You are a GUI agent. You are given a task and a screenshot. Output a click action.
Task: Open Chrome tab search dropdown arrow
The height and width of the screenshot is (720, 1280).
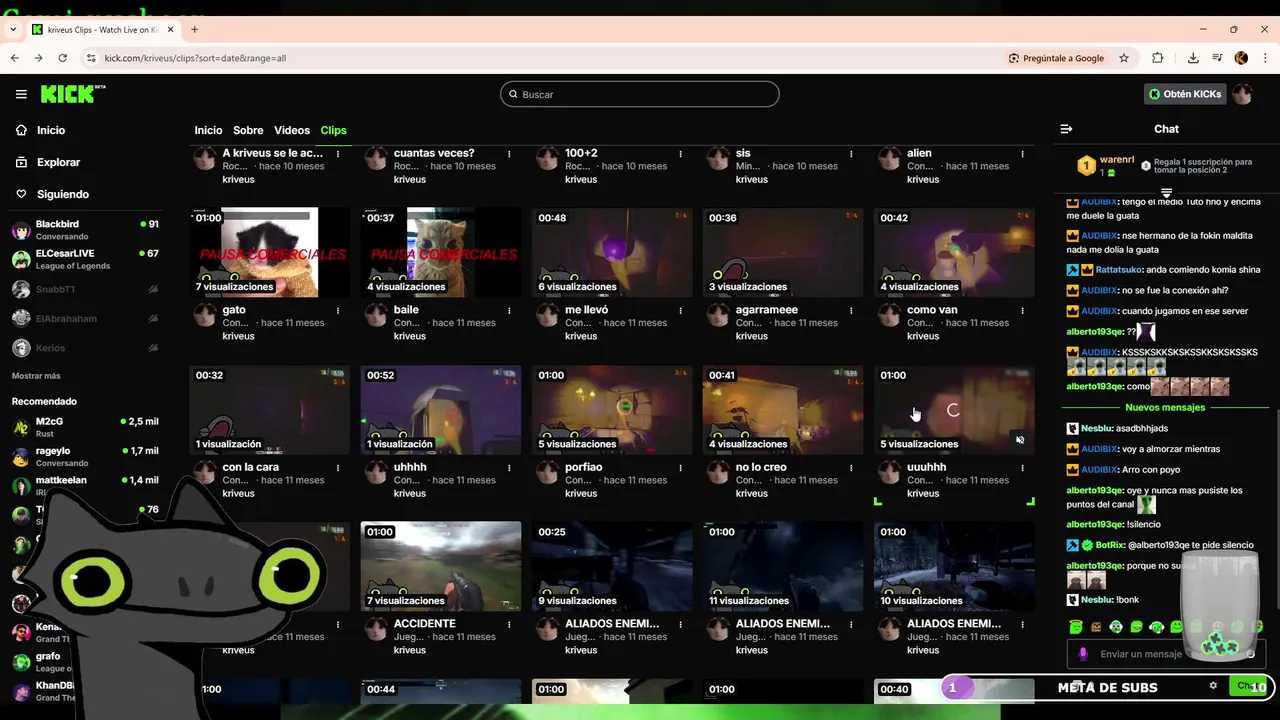pyautogui.click(x=12, y=29)
